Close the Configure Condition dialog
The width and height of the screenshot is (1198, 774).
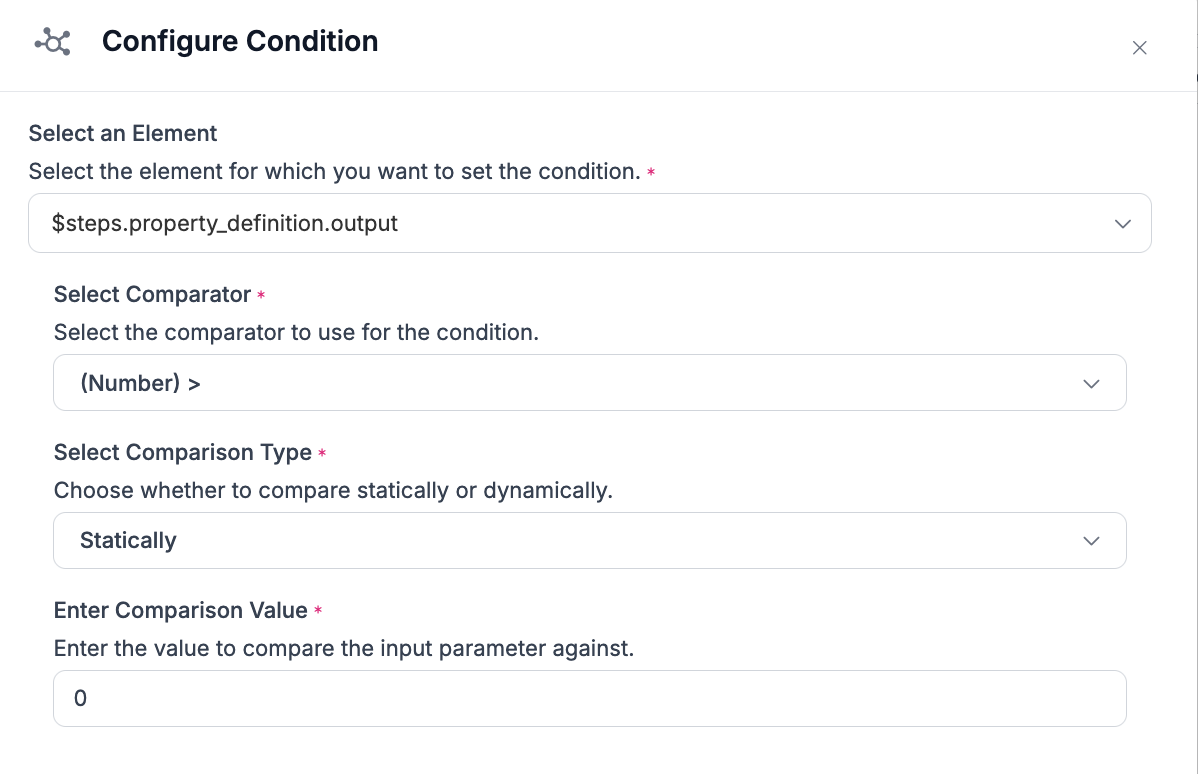tap(1139, 48)
